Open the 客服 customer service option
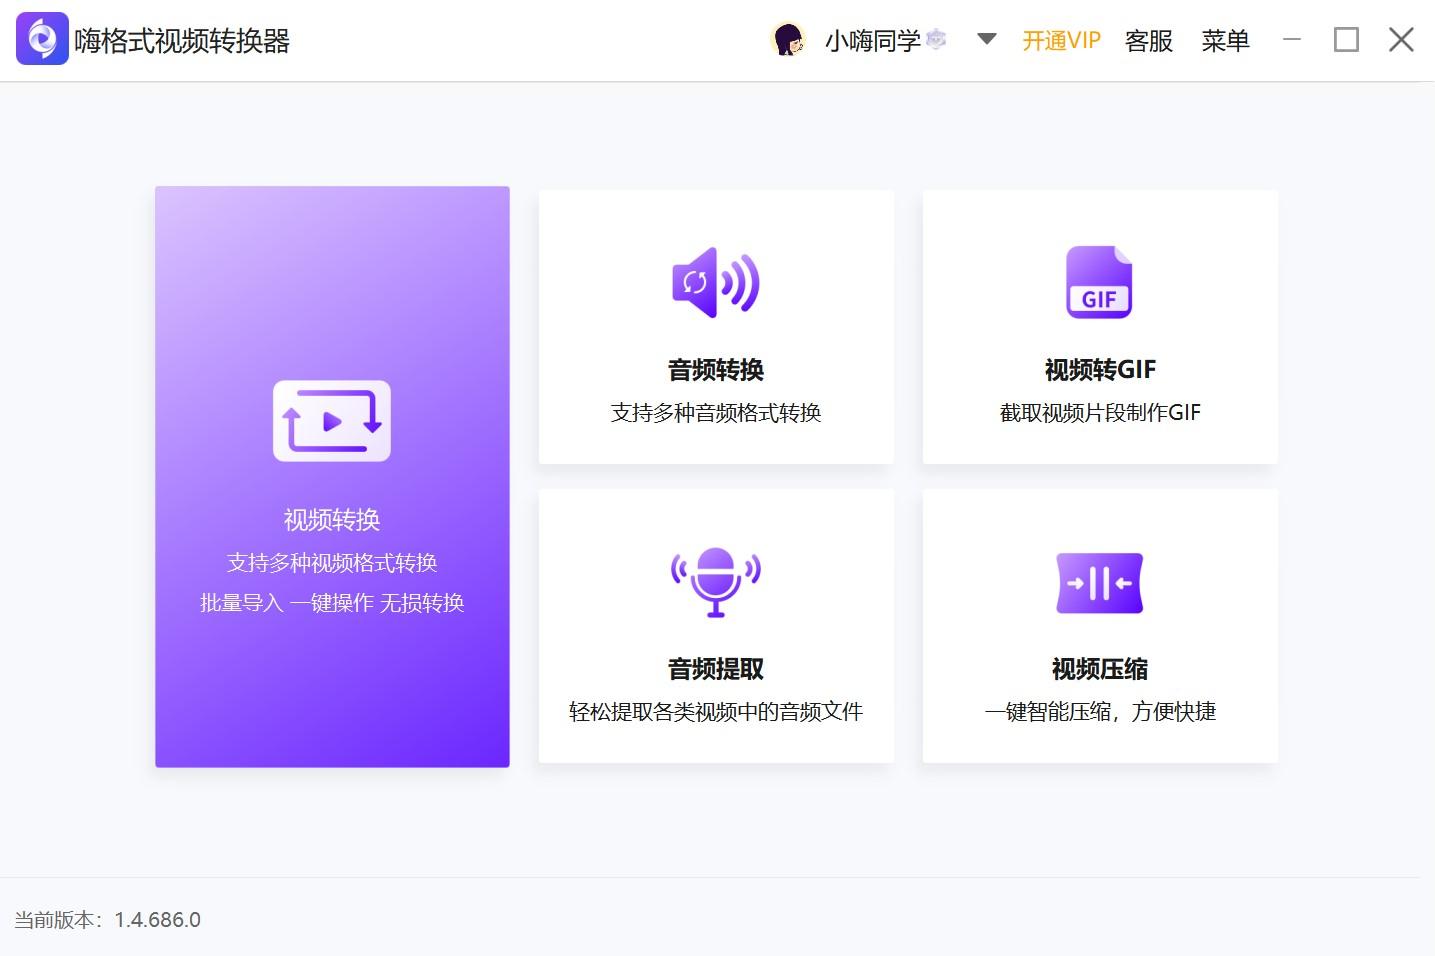1435x956 pixels. pos(1148,40)
